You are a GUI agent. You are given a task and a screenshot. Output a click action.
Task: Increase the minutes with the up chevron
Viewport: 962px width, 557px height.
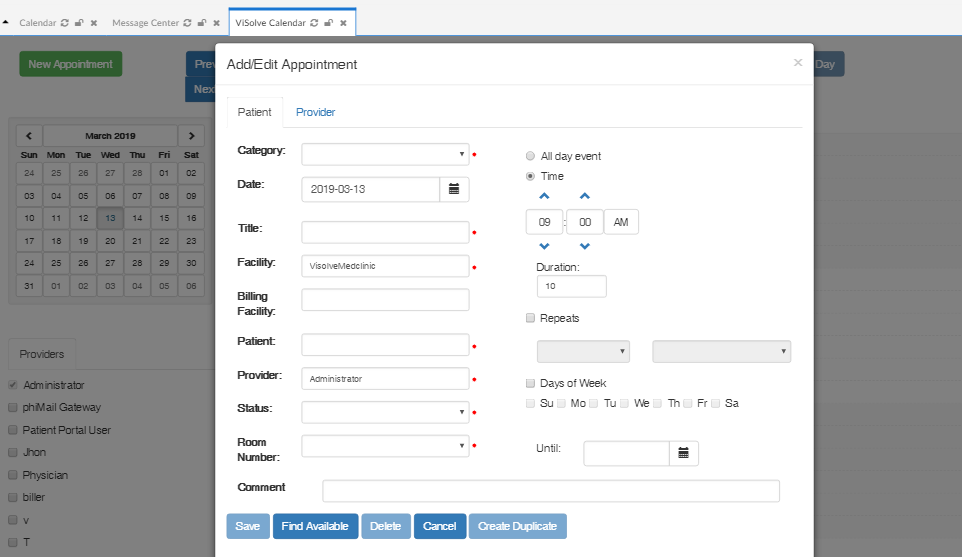(585, 196)
